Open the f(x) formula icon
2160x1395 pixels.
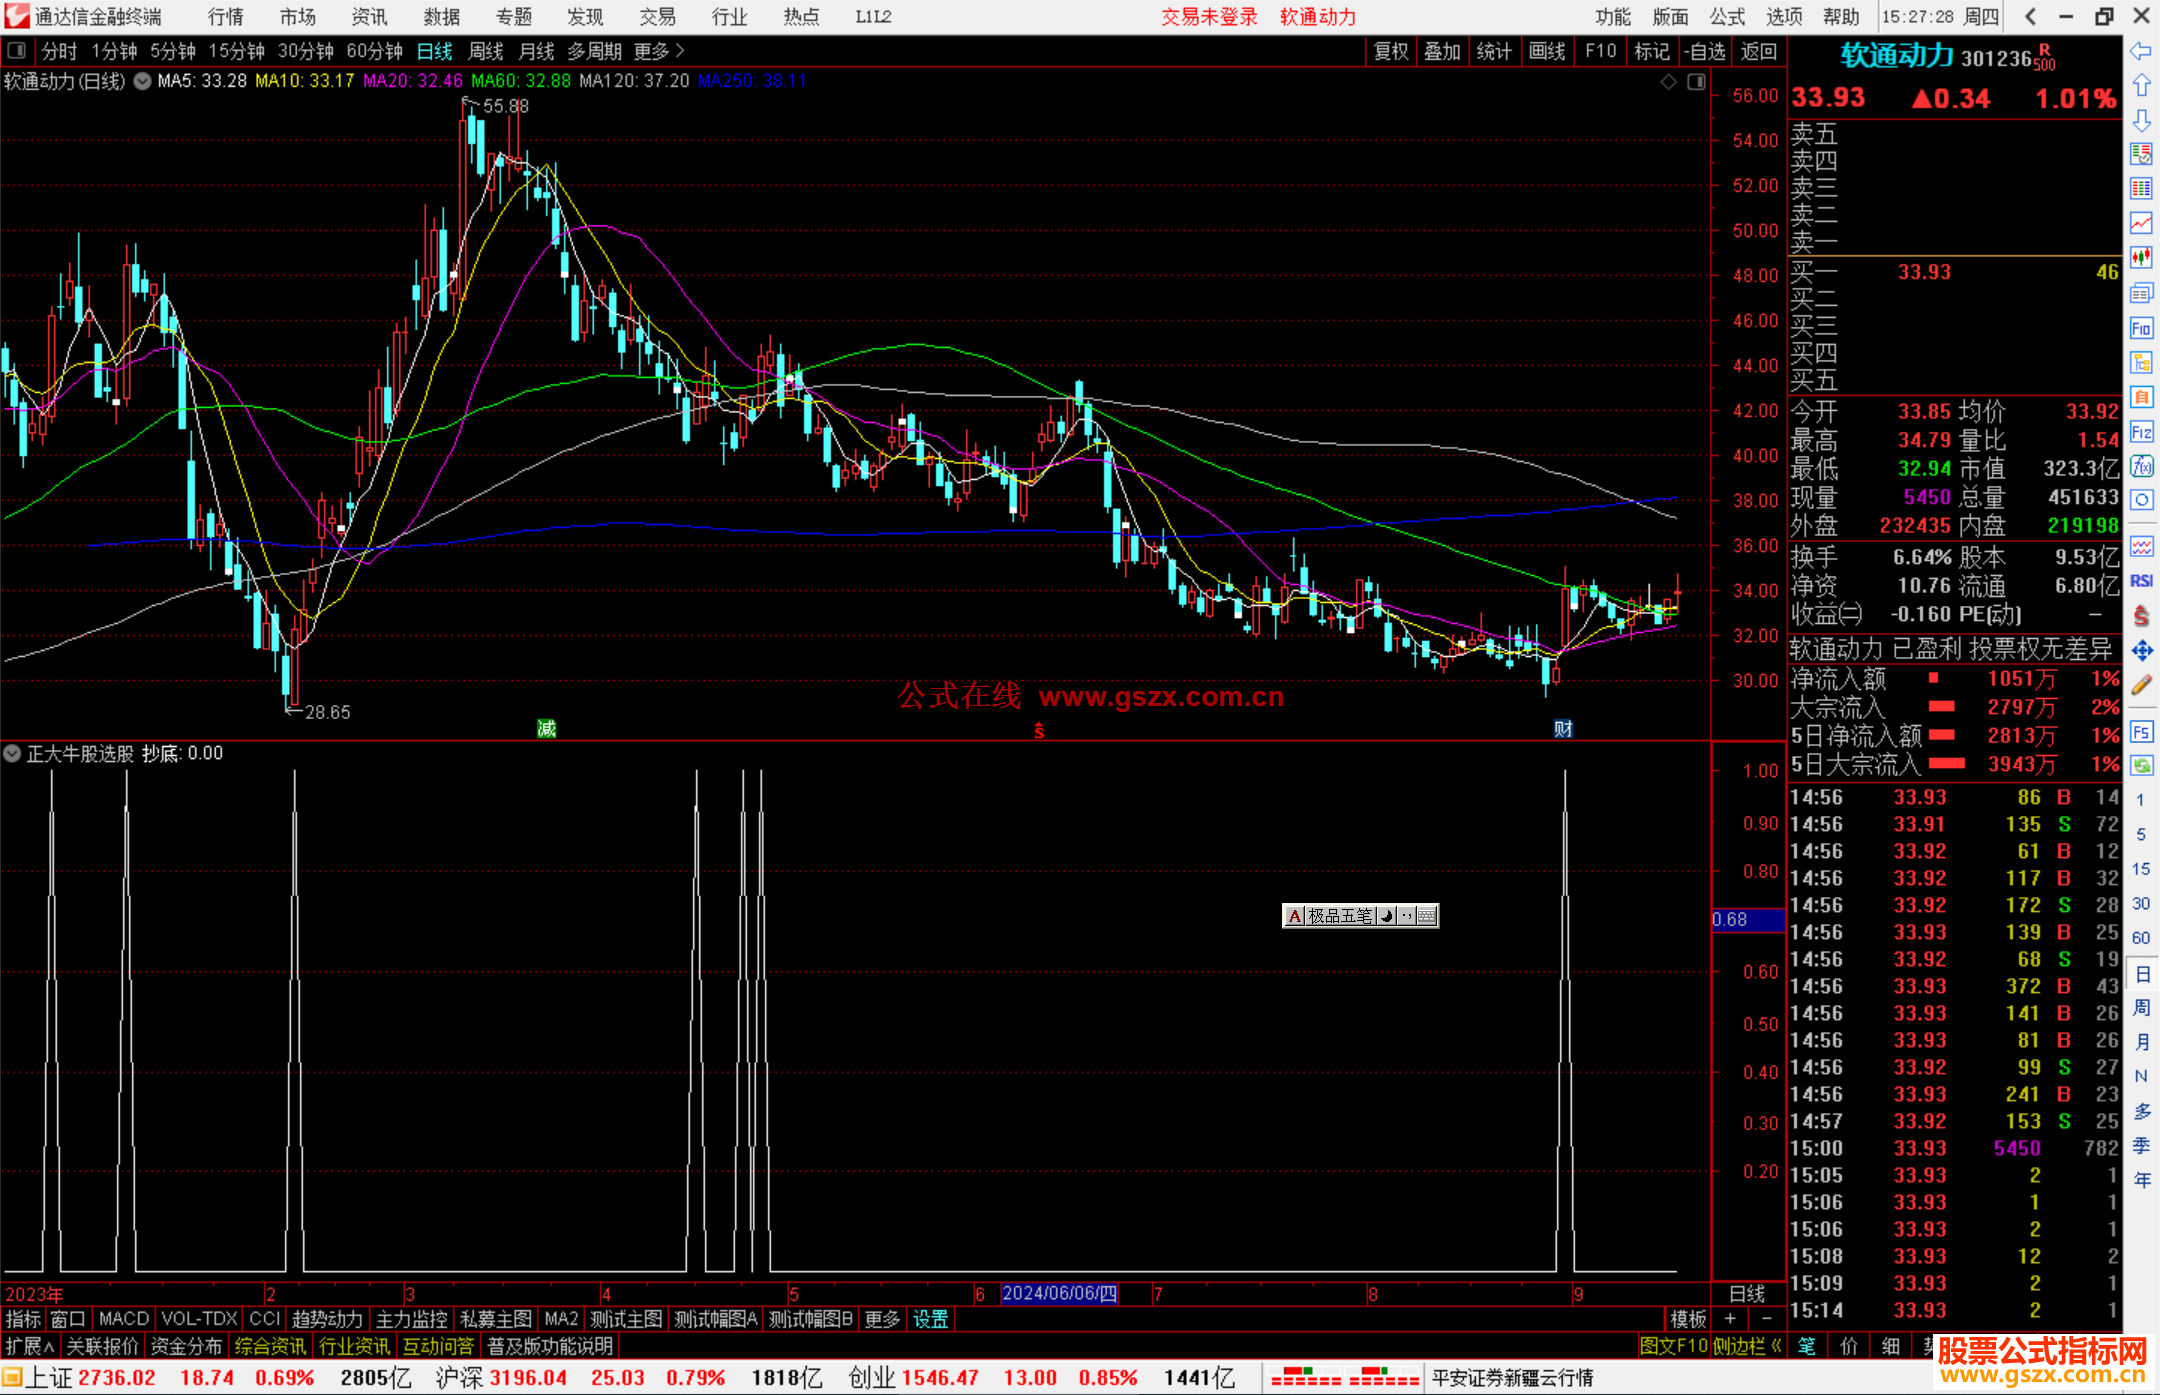coord(2141,467)
